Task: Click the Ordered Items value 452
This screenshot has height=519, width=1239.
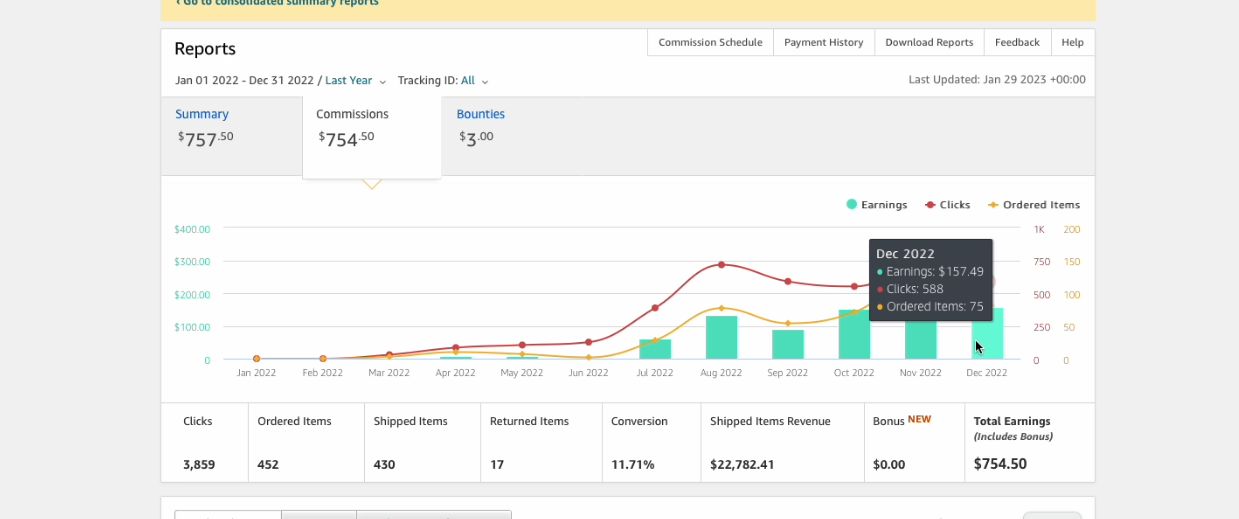Action: click(x=268, y=465)
